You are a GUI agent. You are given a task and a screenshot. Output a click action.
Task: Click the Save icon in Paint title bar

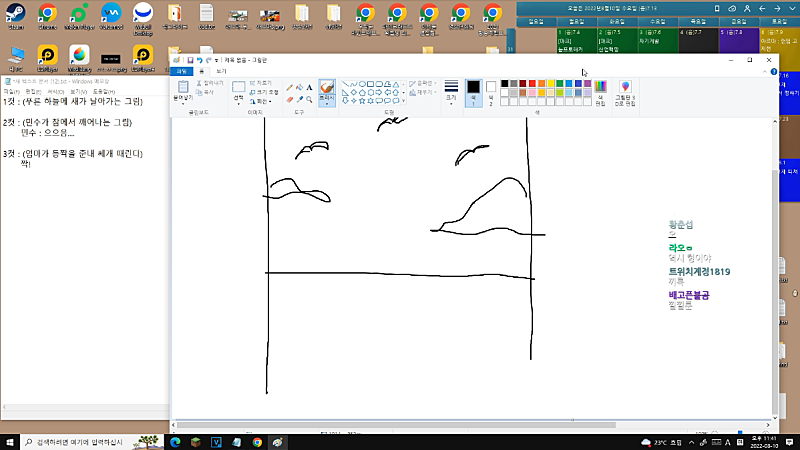tap(189, 60)
